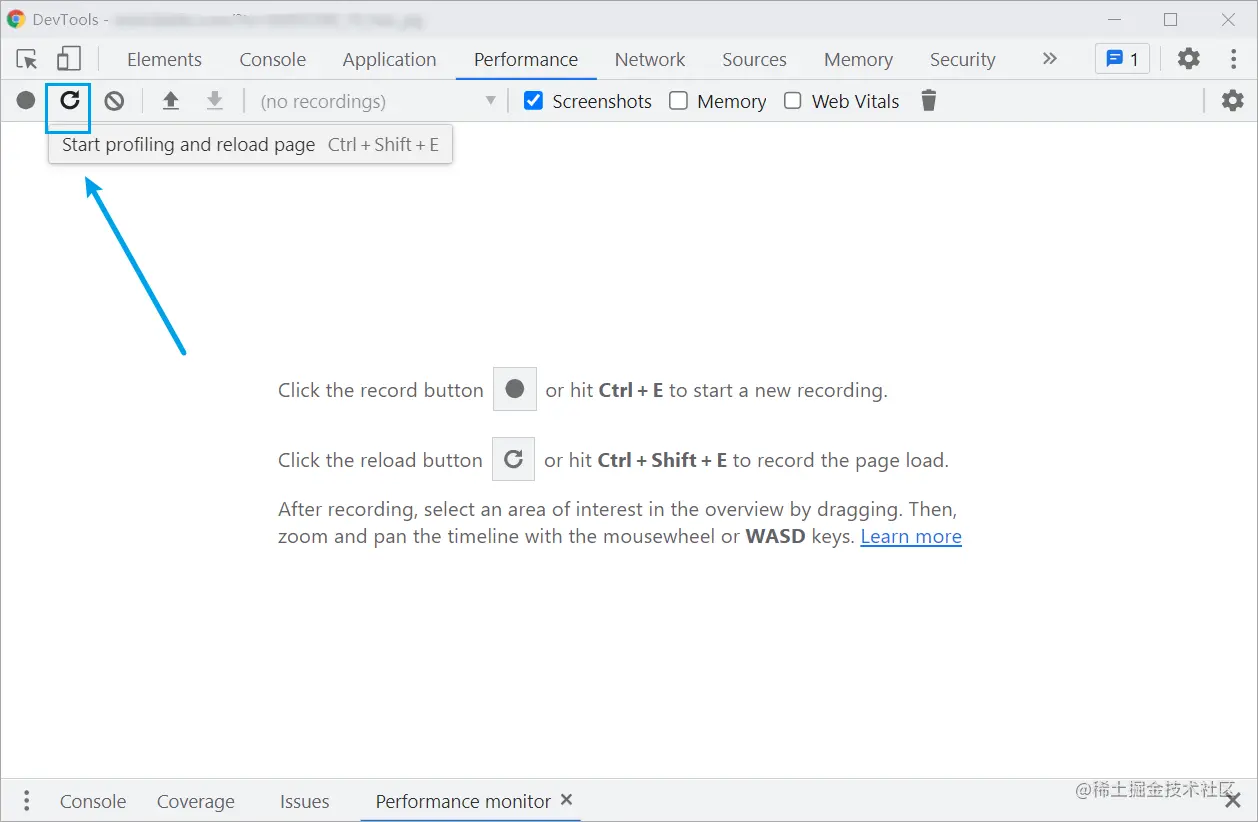1258x822 pixels.
Task: Collect garbage with the trash icon
Action: tap(929, 100)
